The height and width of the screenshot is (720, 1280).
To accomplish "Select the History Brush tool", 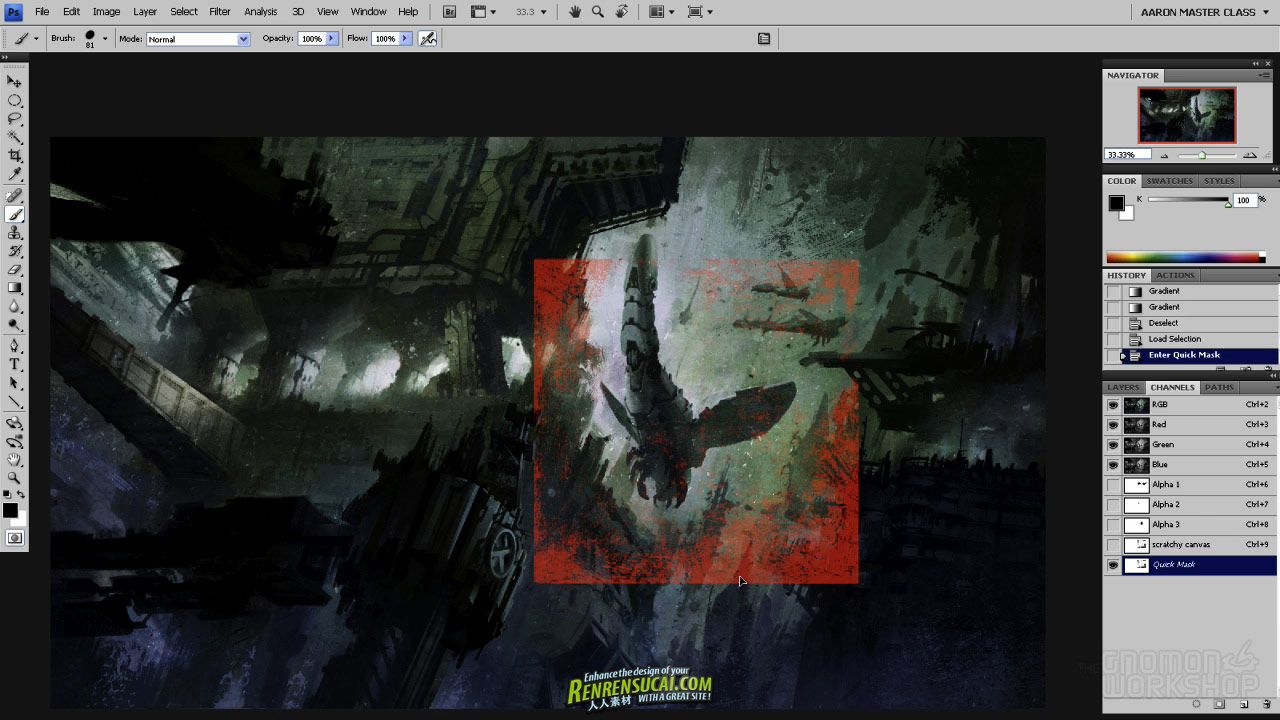I will coord(14,251).
